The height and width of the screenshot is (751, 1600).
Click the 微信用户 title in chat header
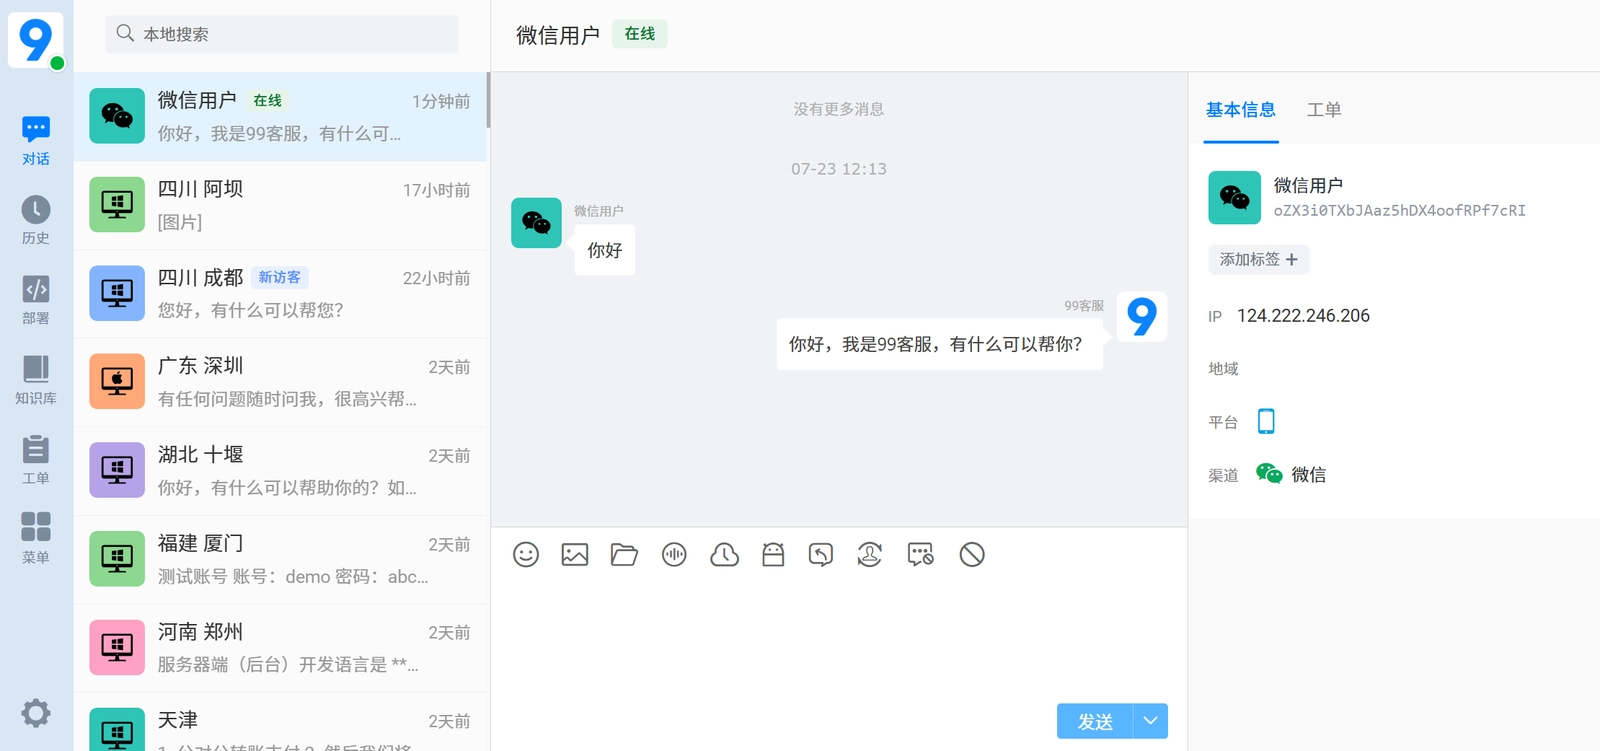pos(558,35)
